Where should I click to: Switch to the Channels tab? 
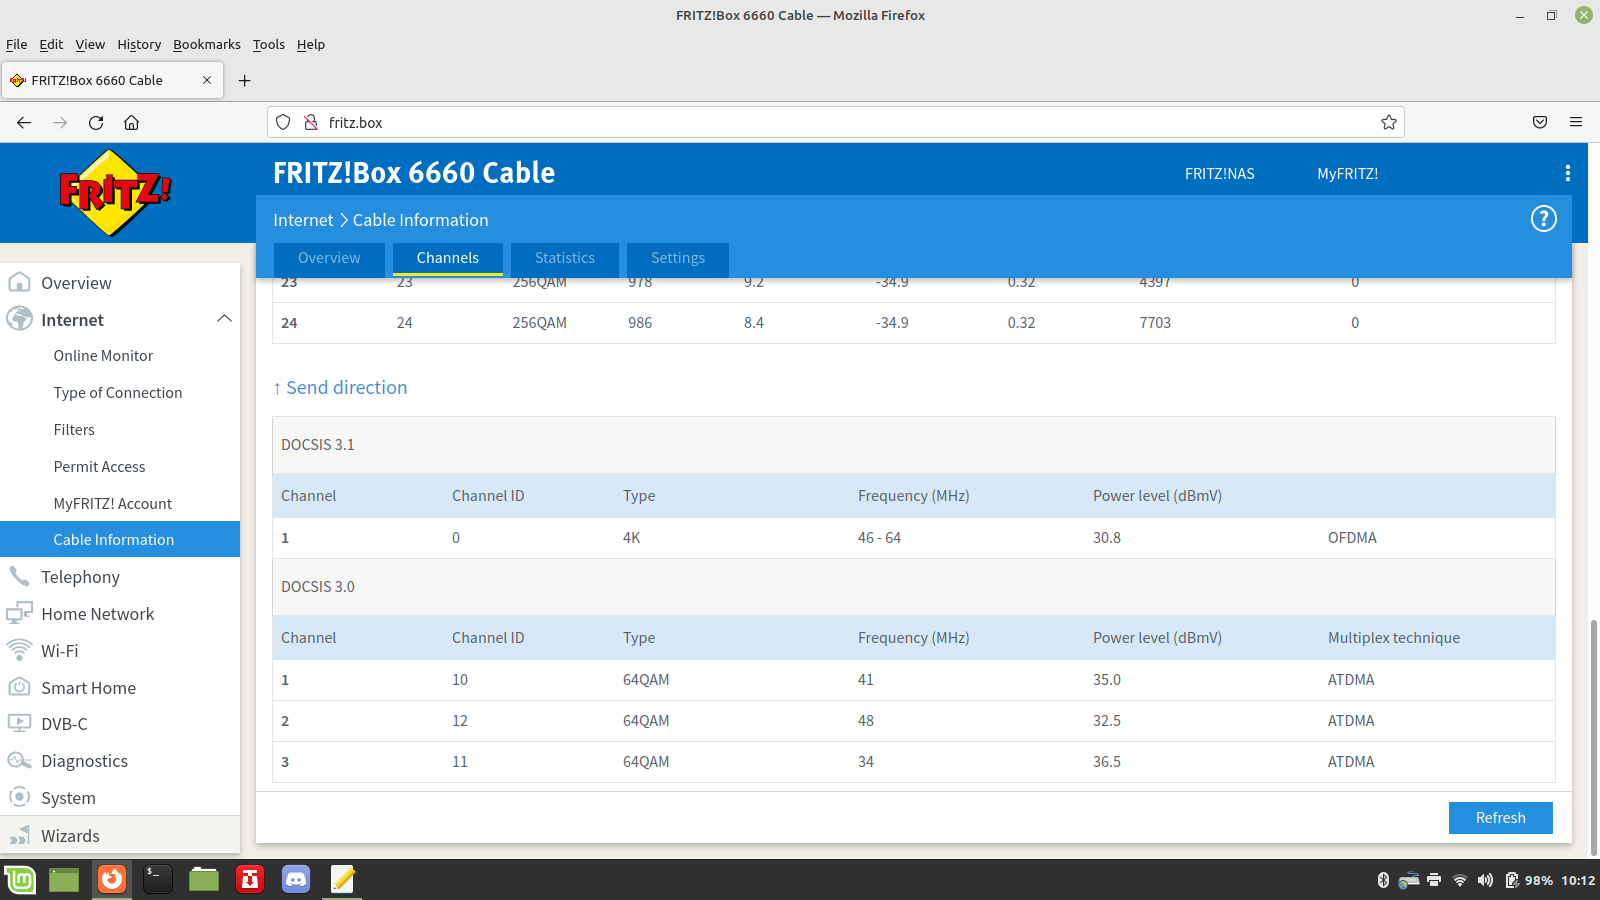point(447,258)
